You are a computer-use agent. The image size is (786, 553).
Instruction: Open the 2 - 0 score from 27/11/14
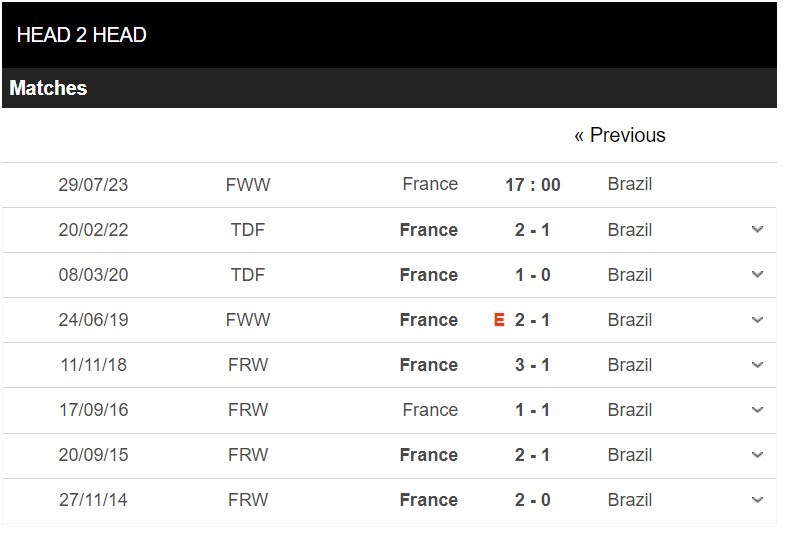point(532,500)
